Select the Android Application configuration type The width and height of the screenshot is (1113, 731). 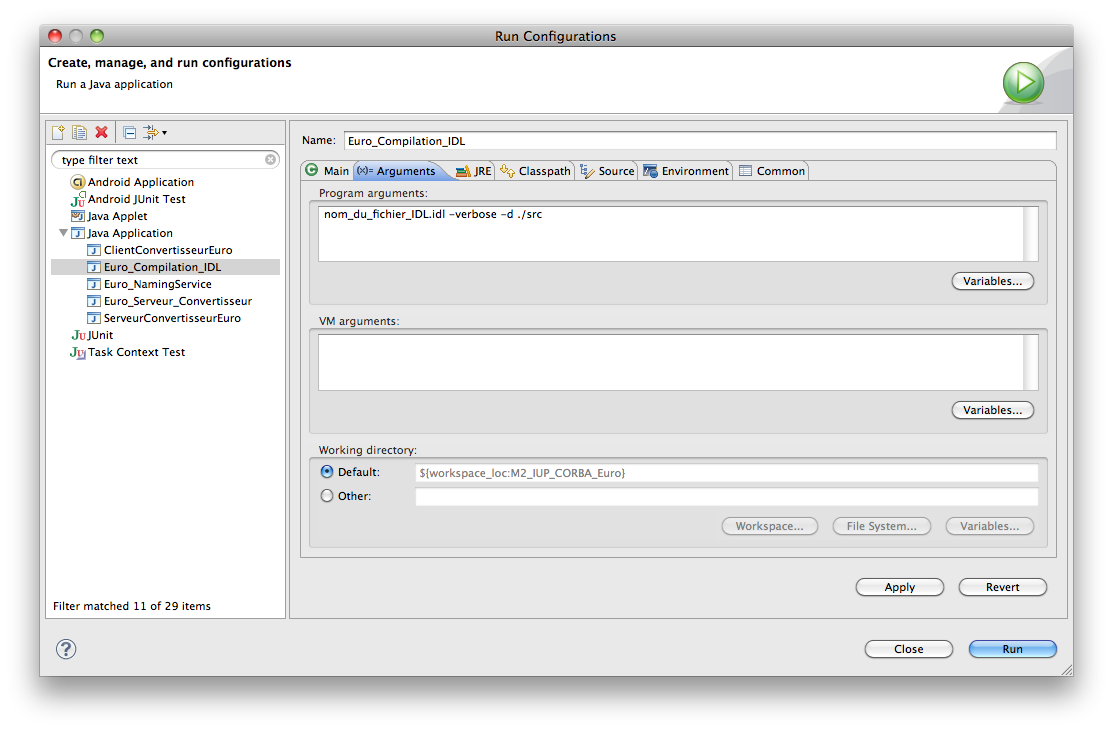coord(140,182)
